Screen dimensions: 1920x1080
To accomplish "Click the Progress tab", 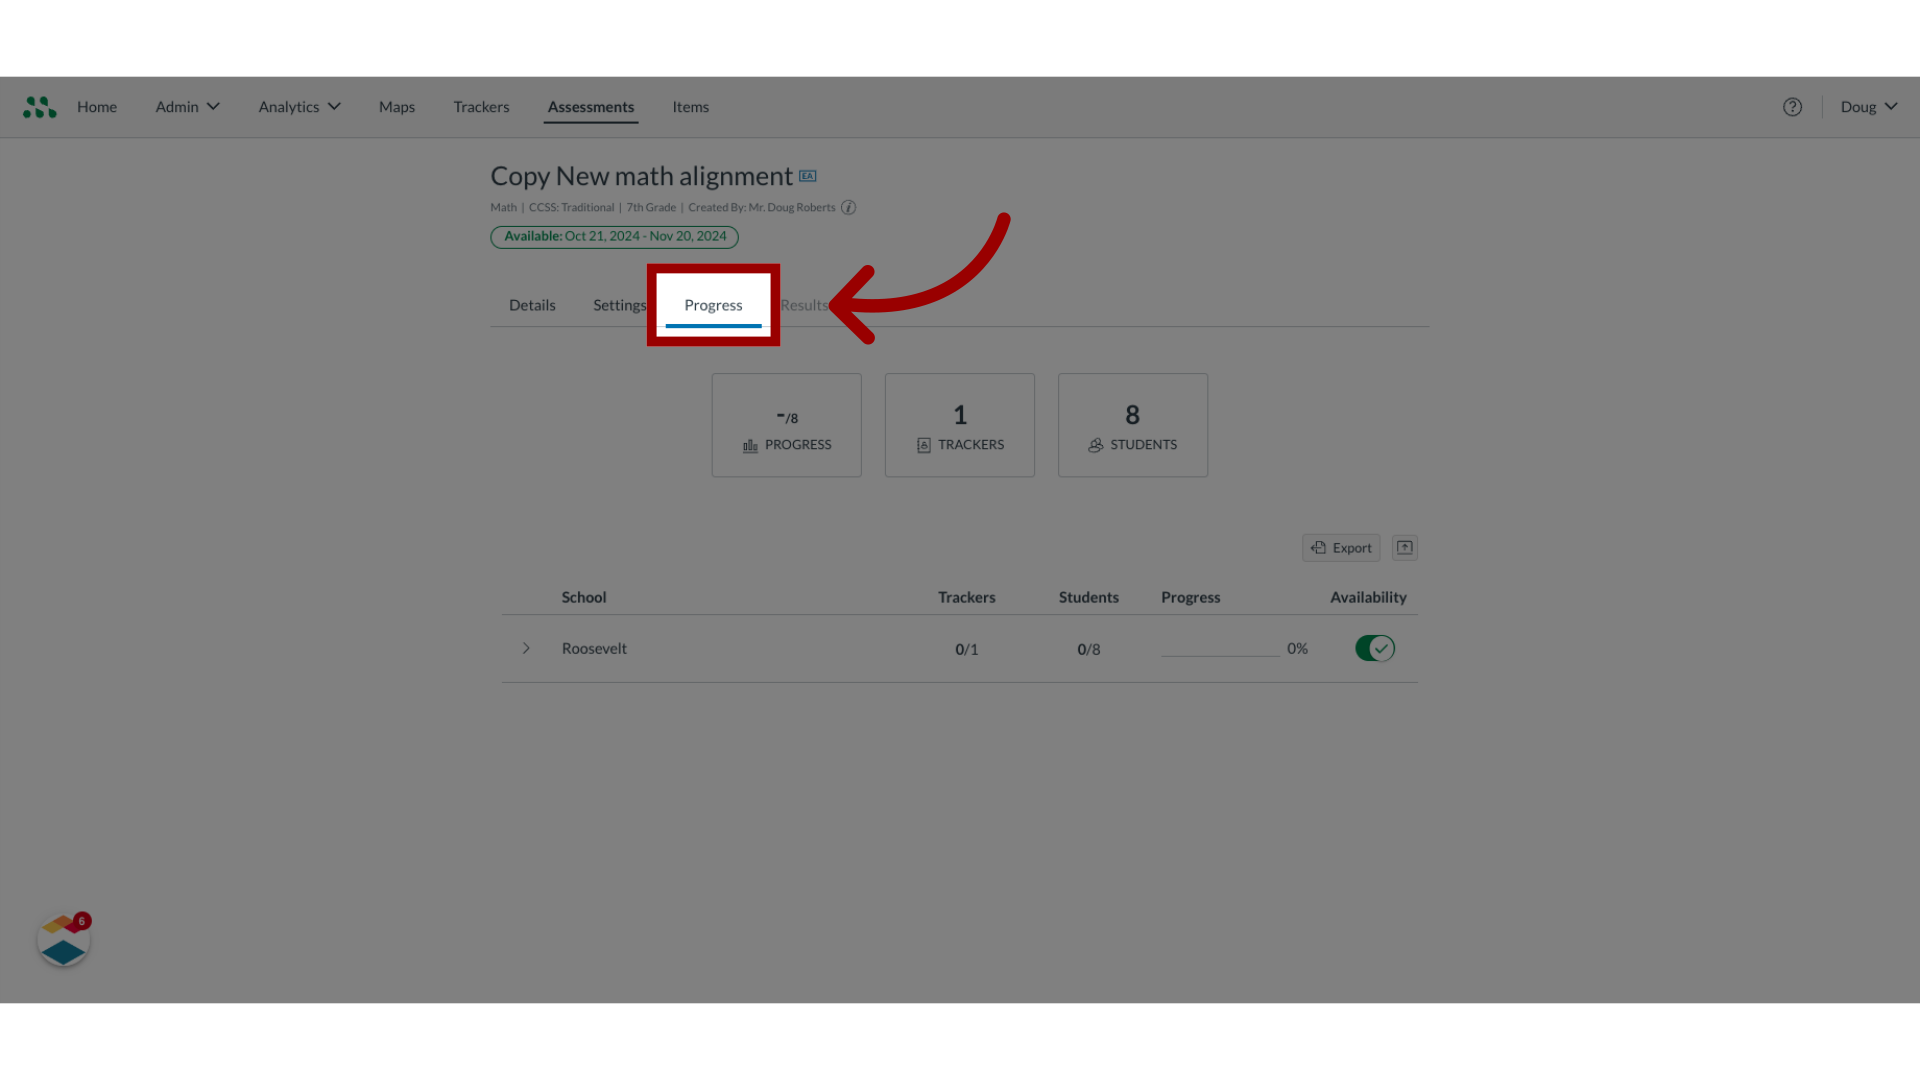I will coord(712,305).
